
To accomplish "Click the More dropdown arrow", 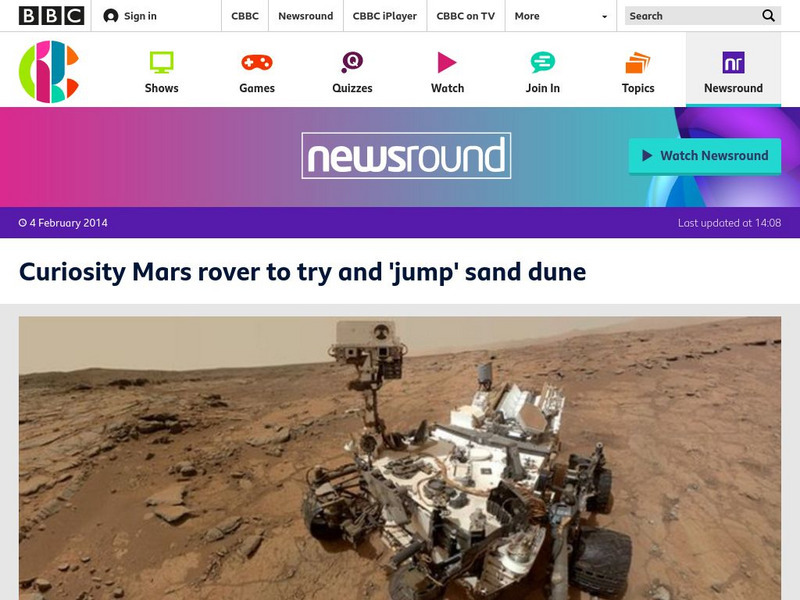I will tap(605, 17).
